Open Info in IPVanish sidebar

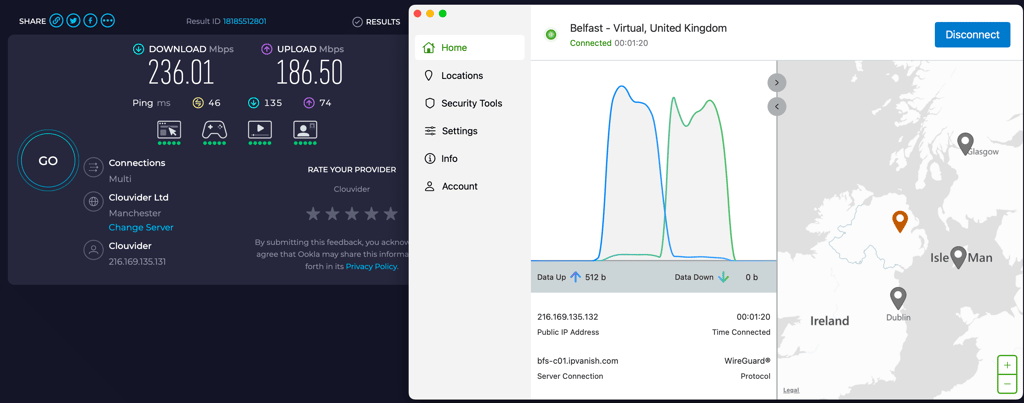click(470, 159)
